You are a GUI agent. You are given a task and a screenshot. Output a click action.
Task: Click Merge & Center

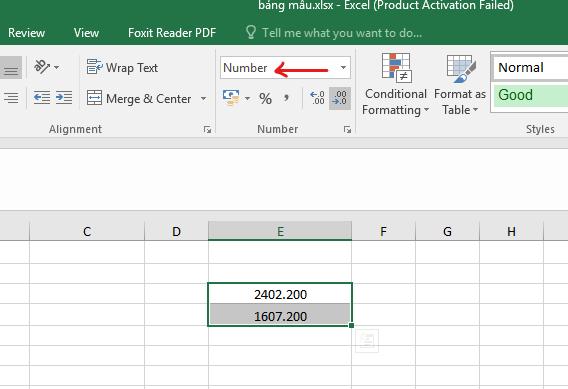click(x=139, y=98)
